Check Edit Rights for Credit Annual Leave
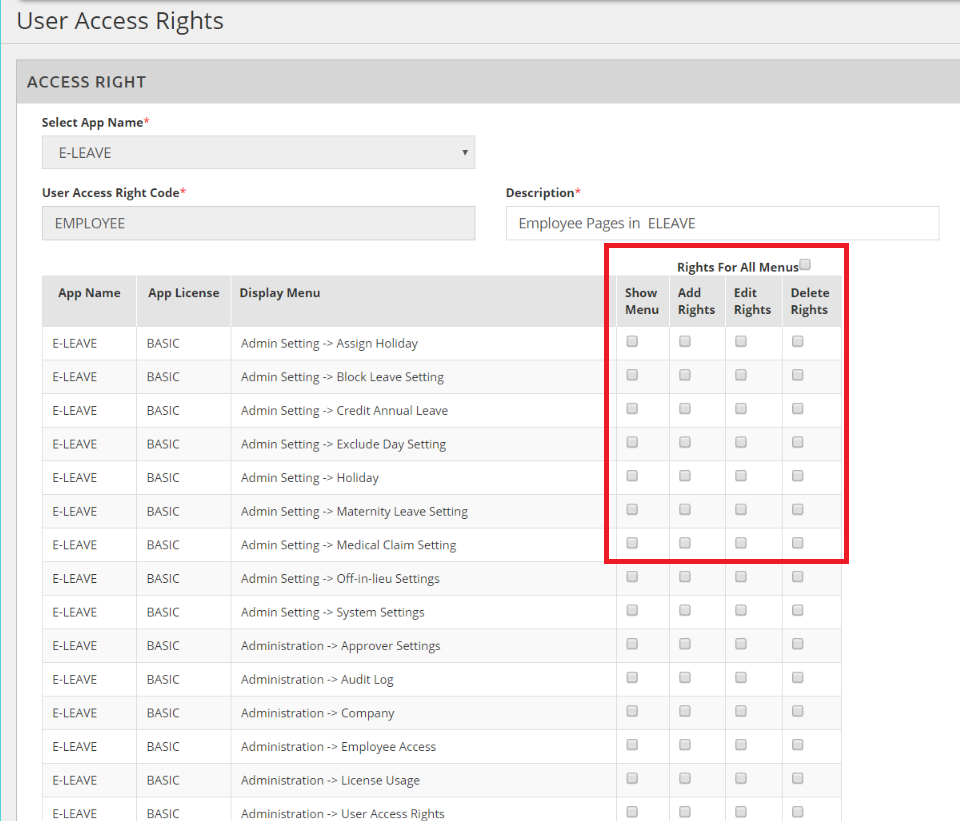Image resolution: width=960 pixels, height=821 pixels. (x=741, y=409)
